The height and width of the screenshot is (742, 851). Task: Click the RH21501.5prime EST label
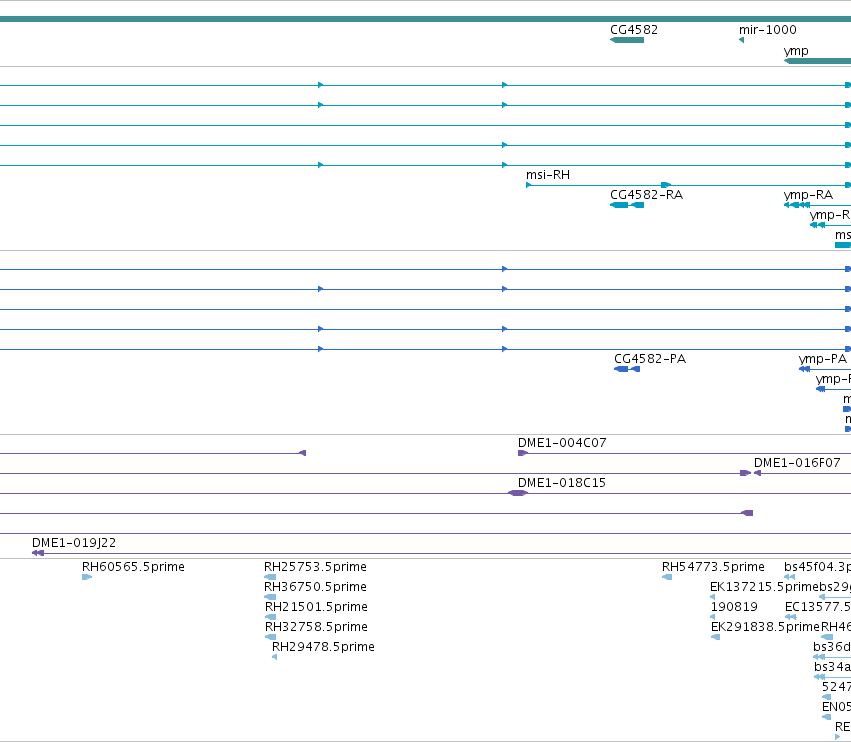[316, 607]
